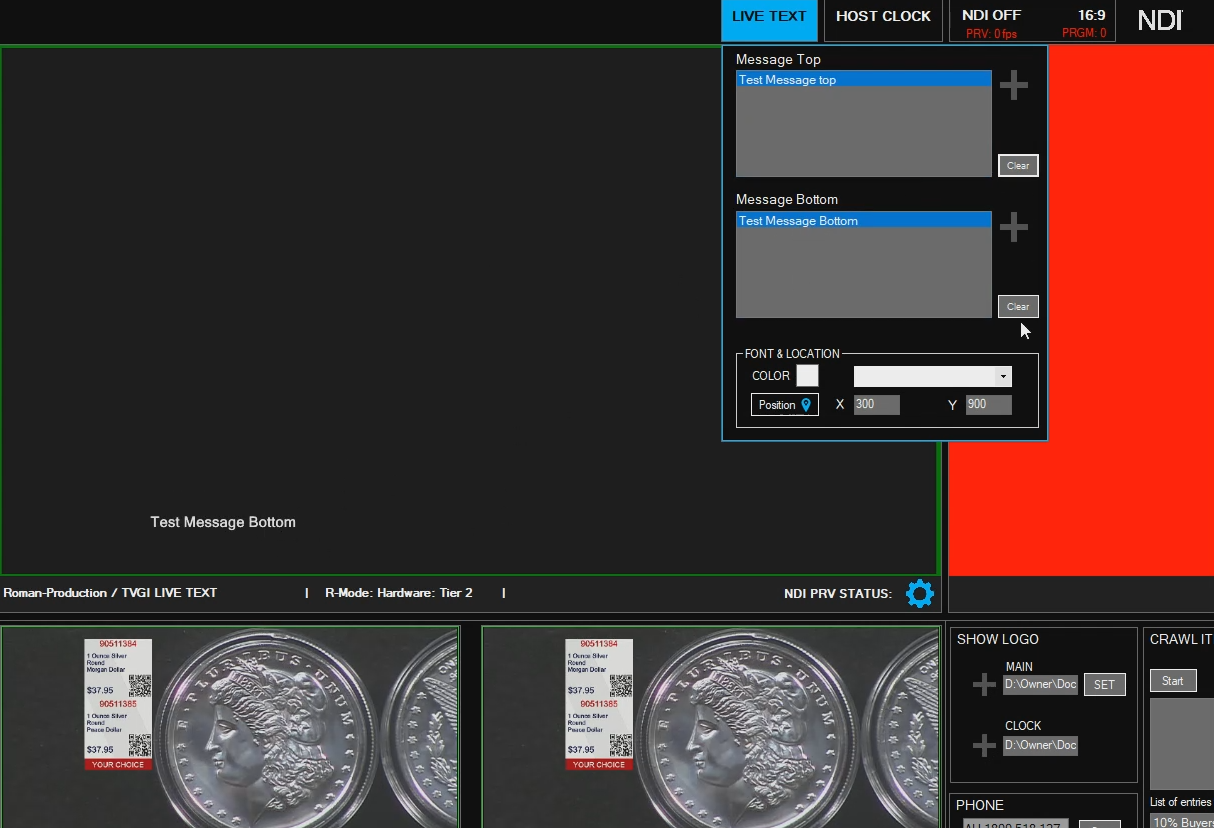Switch to the LIVE TEXT tab
The width and height of the screenshot is (1214, 828).
click(768, 16)
